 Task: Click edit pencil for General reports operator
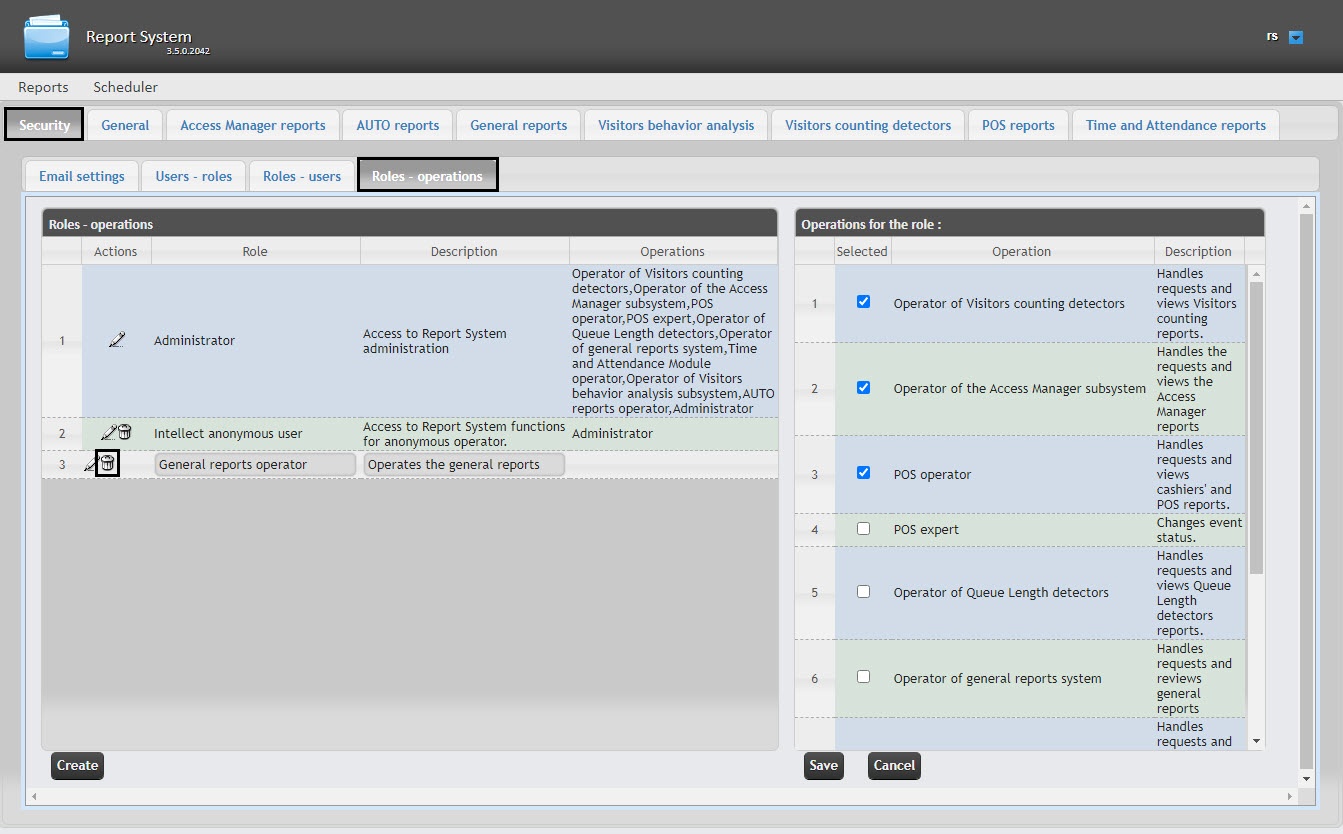pyautogui.click(x=90, y=464)
